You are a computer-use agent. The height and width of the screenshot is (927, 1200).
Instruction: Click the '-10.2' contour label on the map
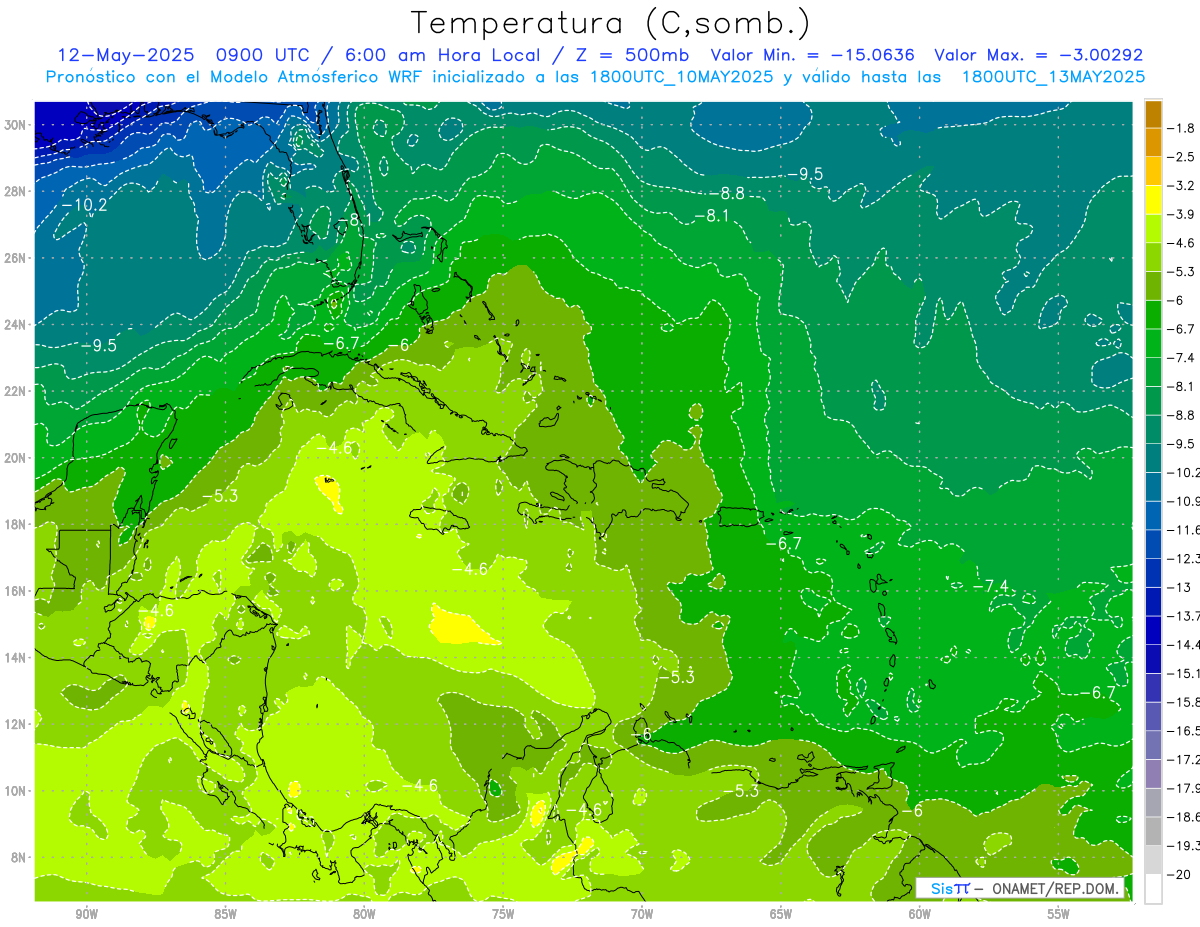tap(84, 205)
